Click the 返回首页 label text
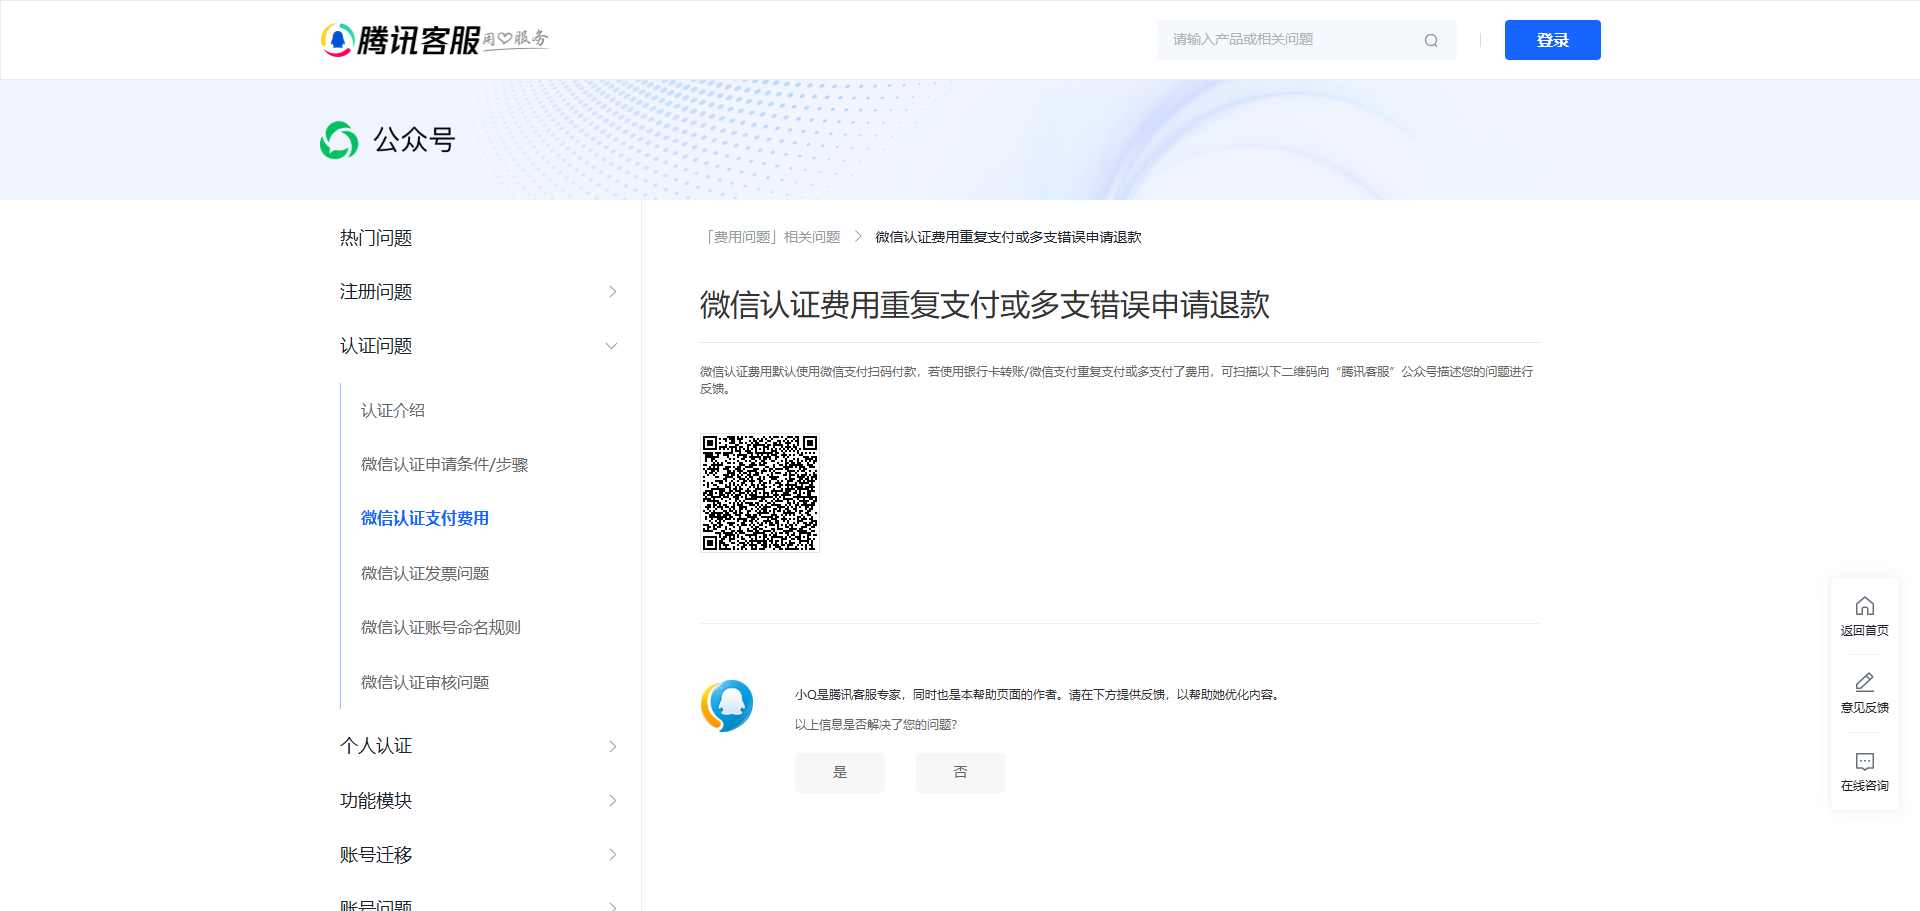The width and height of the screenshot is (1920, 911). (1865, 631)
